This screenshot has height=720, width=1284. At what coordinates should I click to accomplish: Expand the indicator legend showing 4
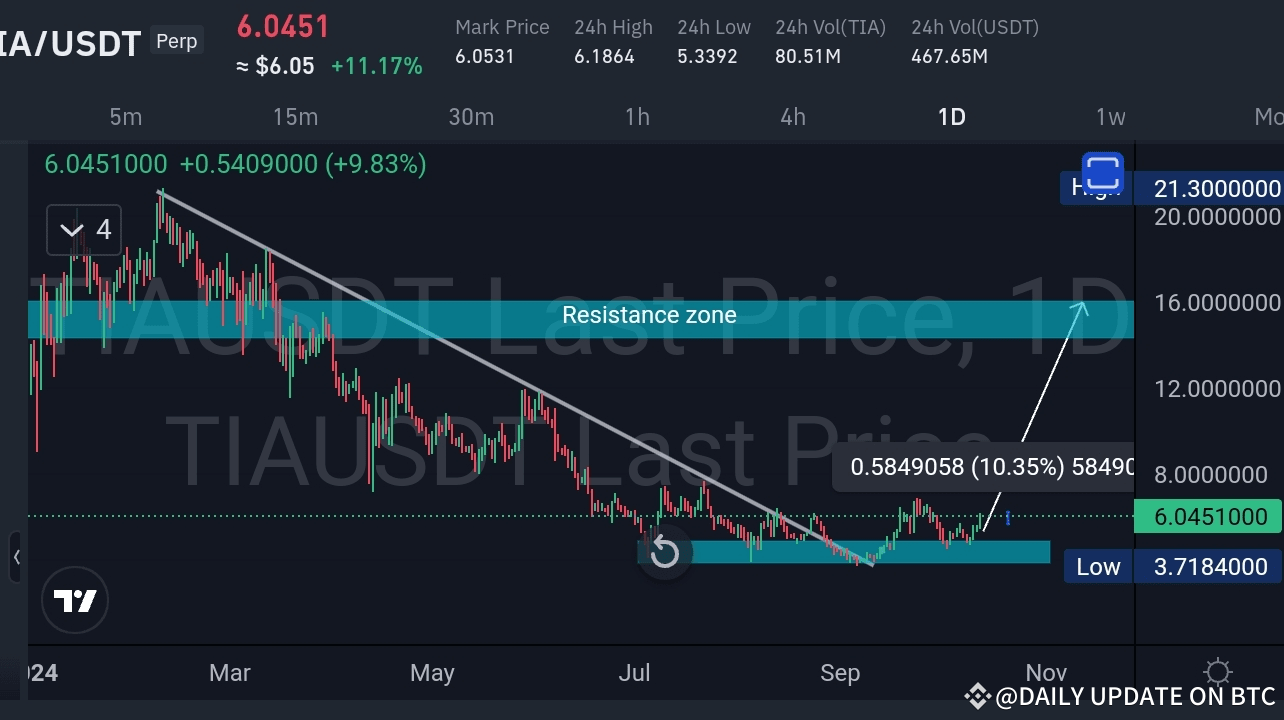pyautogui.click(x=84, y=230)
